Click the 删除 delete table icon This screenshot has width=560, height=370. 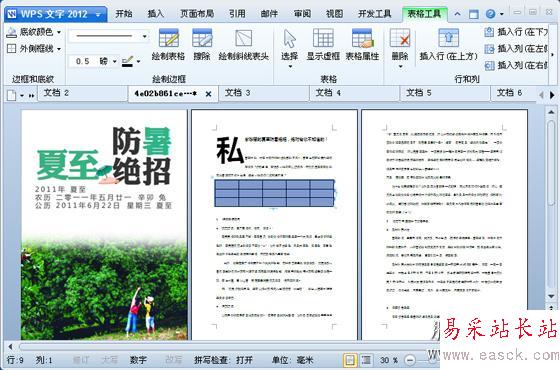[x=400, y=38]
